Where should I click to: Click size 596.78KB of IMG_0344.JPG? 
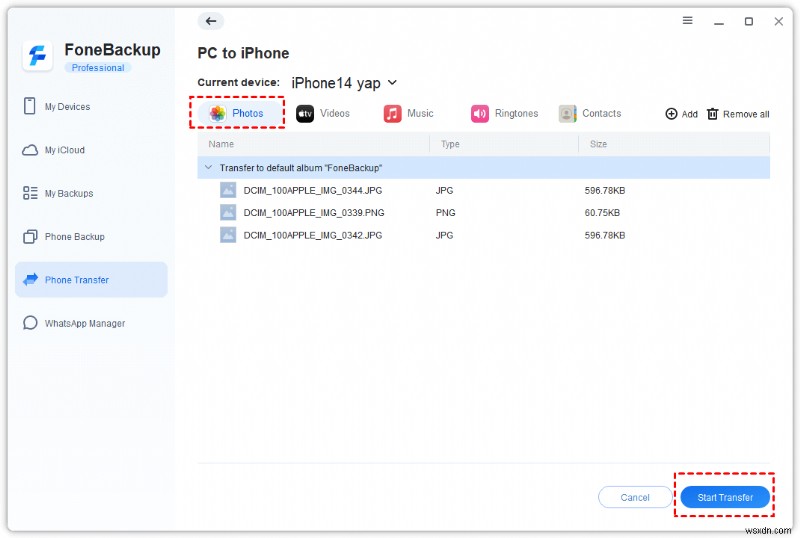(x=605, y=190)
